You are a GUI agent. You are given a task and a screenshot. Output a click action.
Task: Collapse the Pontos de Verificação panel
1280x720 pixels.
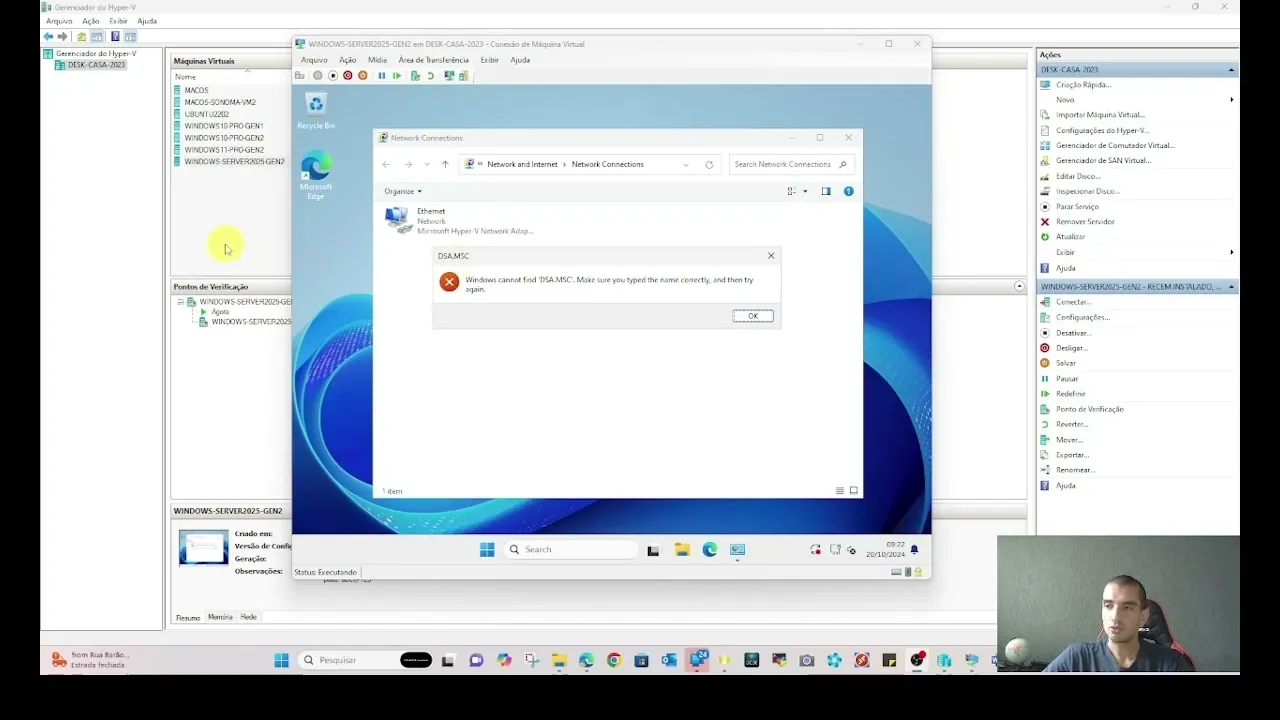[1019, 286]
